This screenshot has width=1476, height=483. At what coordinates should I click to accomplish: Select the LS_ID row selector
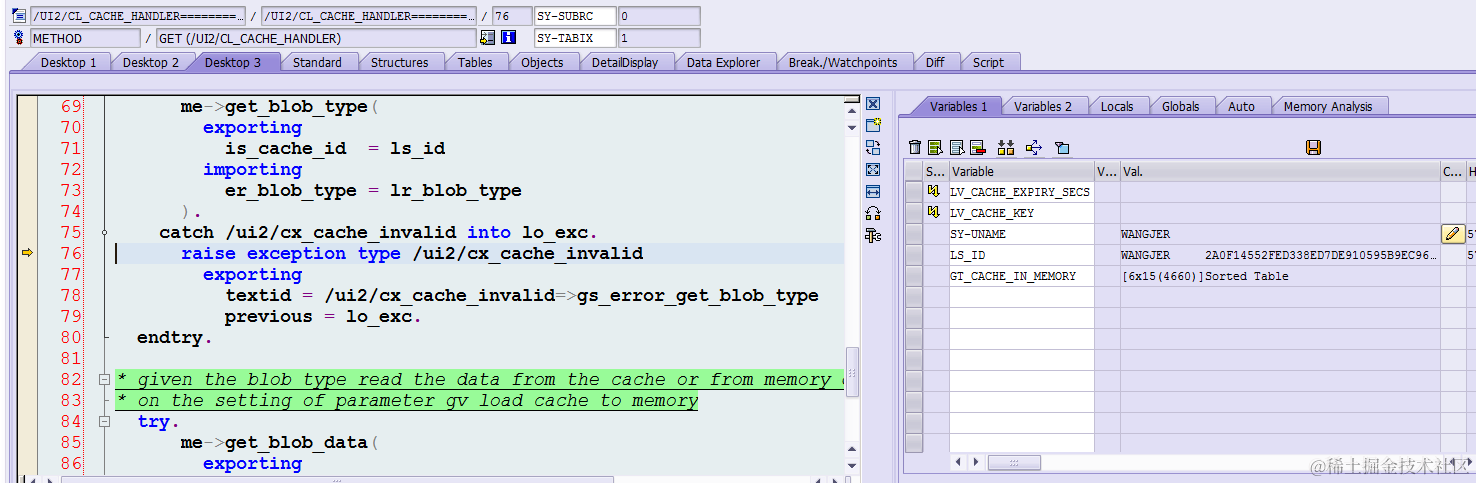point(914,255)
